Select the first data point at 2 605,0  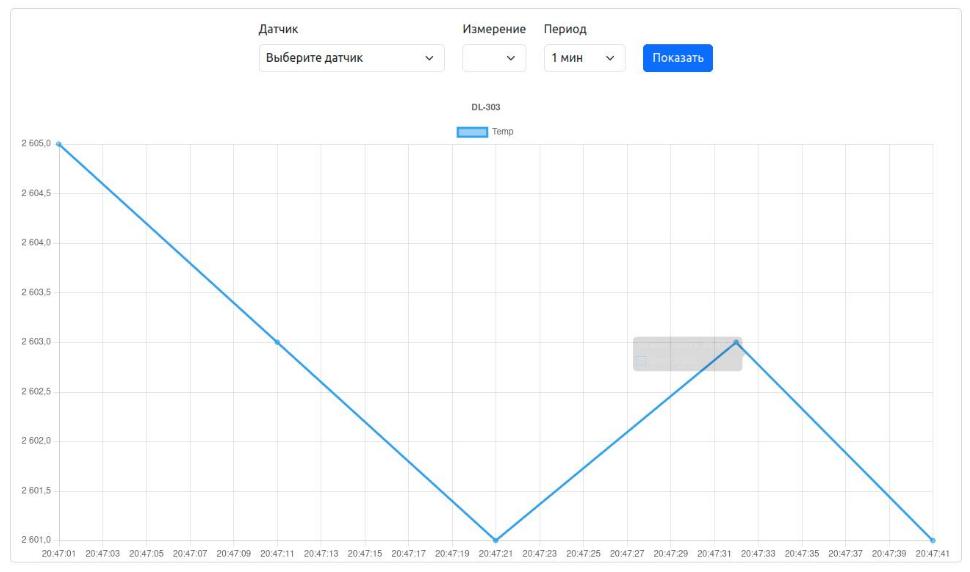59,144
